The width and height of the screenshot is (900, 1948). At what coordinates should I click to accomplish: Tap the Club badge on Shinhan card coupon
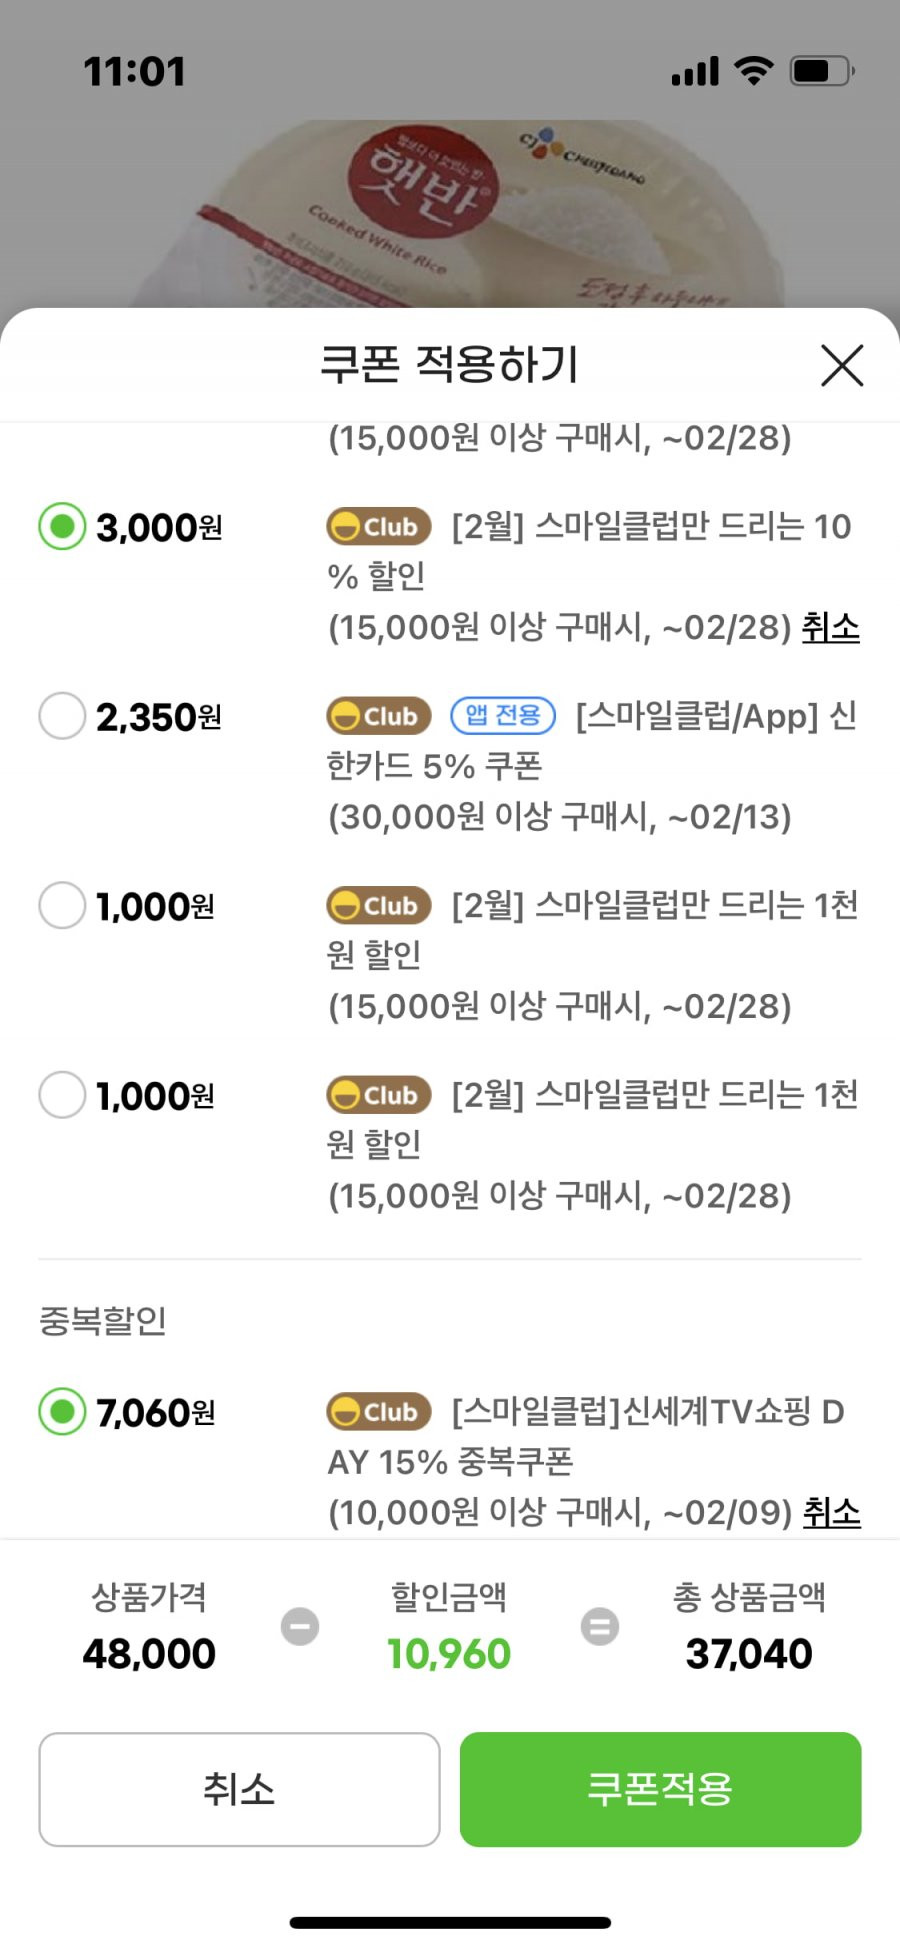[x=379, y=716]
